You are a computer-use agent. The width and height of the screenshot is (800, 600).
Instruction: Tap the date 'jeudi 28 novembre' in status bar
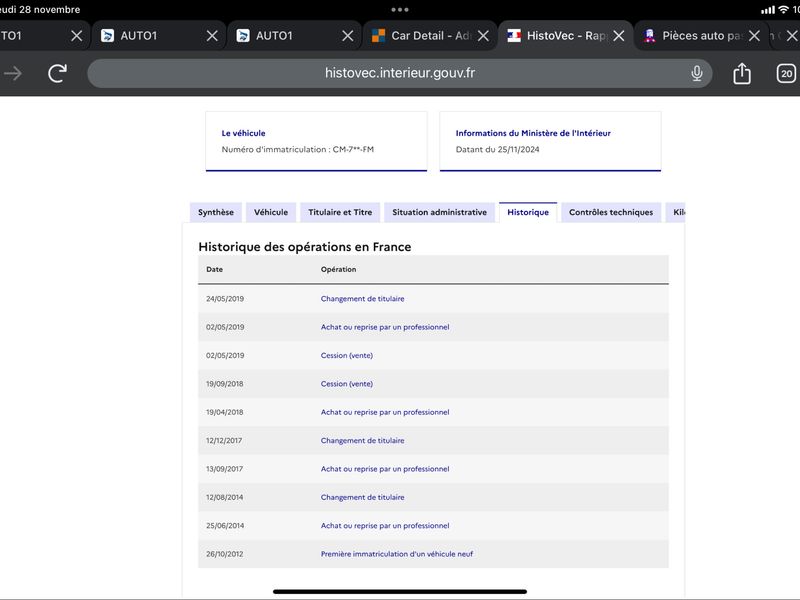(x=40, y=9)
